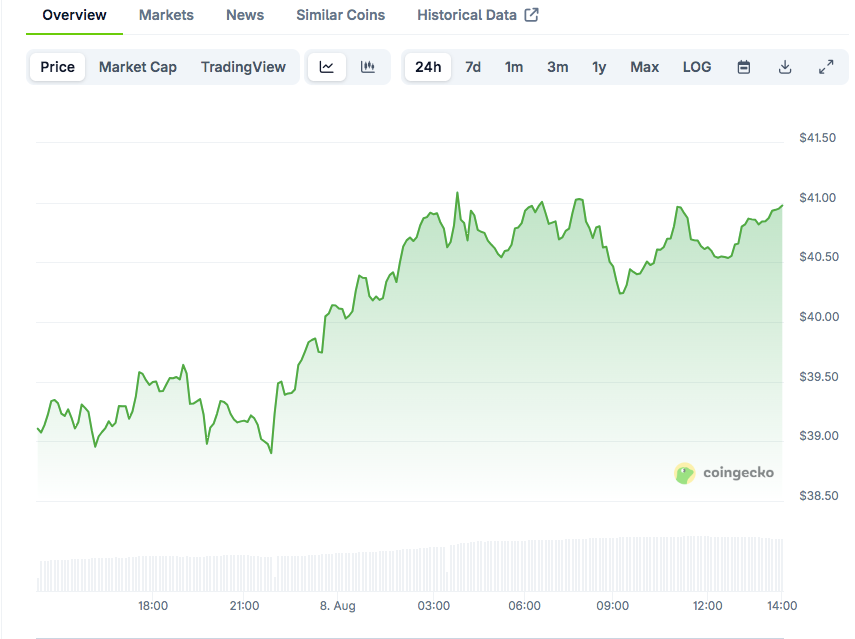Image resolution: width=855 pixels, height=639 pixels.
Task: Click the CoinGecko logo watermark
Action: (x=724, y=473)
